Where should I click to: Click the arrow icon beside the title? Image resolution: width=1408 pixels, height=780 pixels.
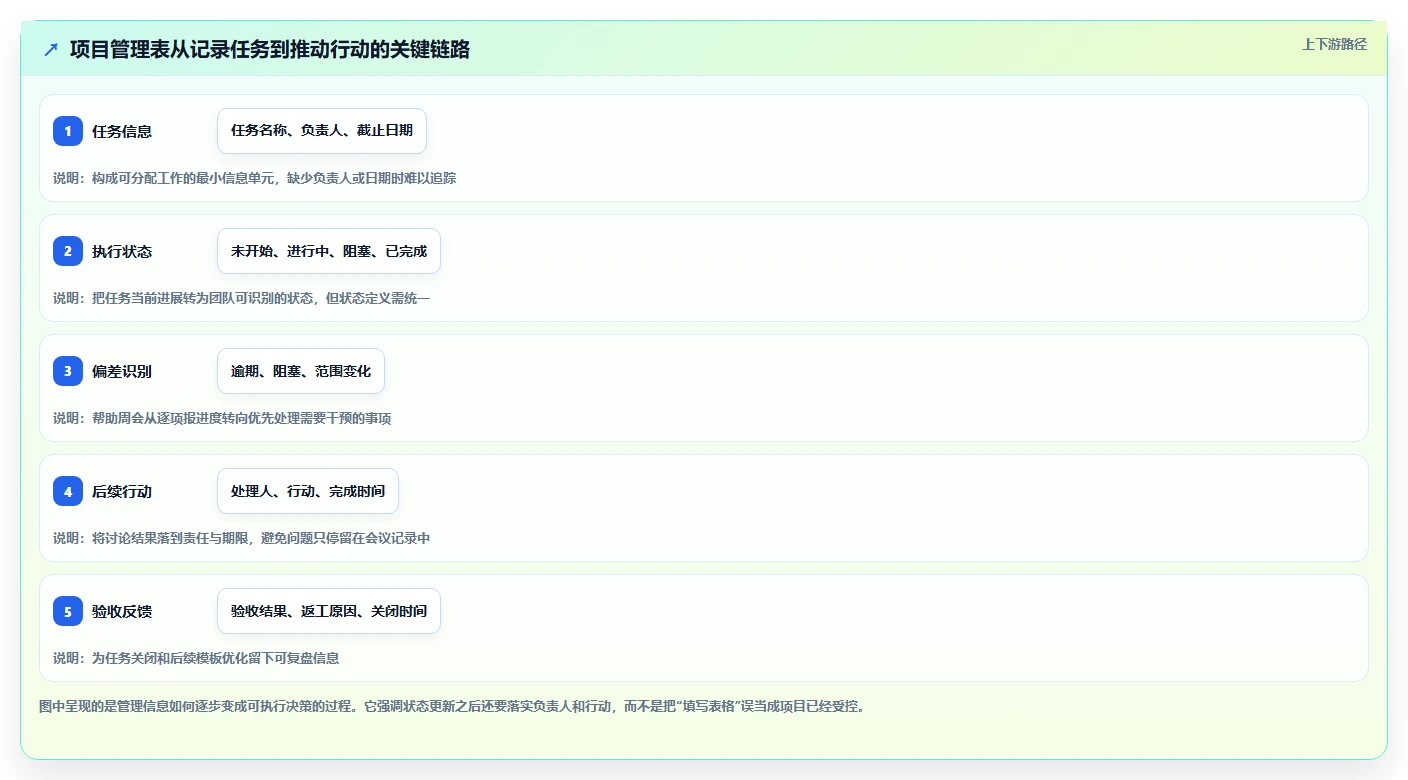tap(51, 49)
